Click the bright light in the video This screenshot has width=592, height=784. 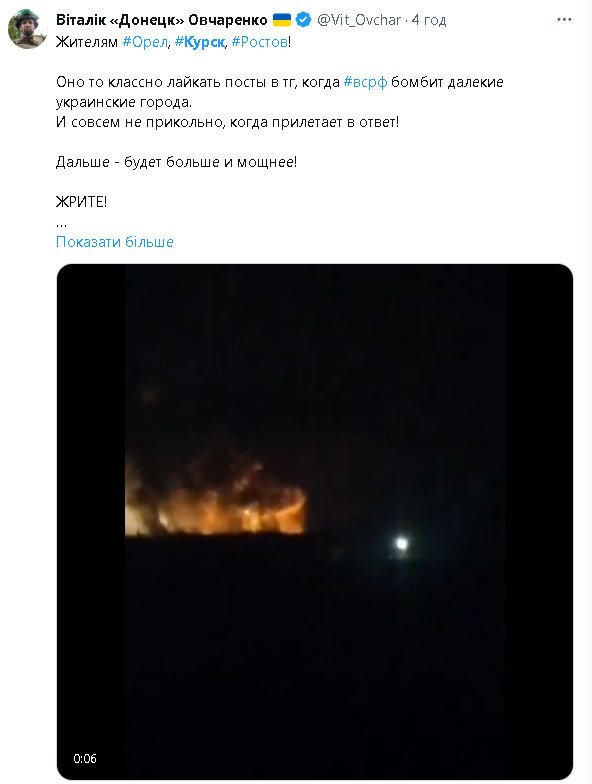click(401, 543)
